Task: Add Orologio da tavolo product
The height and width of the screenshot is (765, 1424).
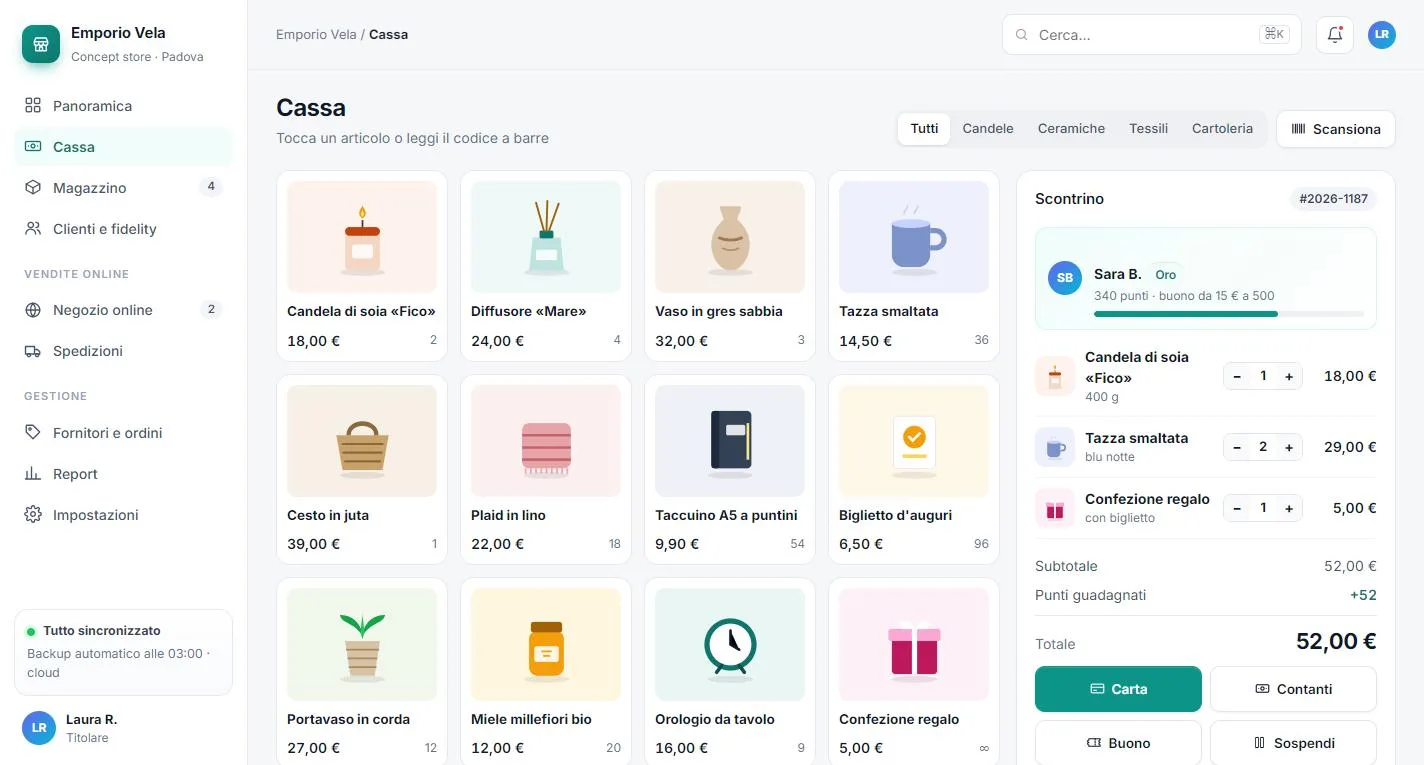Action: pos(730,671)
